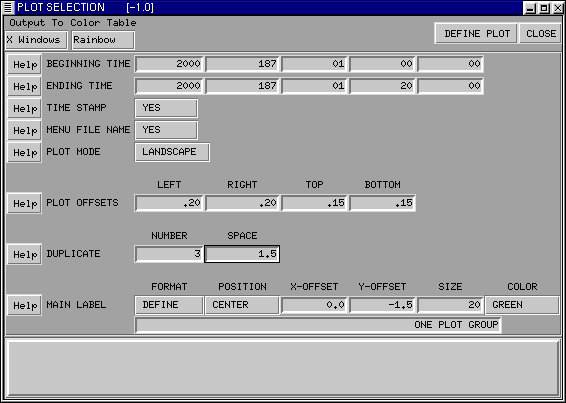Screen dimensions: 566x403
Task: Select the DUPLICATE NUMBER field
Action: click(x=169, y=254)
